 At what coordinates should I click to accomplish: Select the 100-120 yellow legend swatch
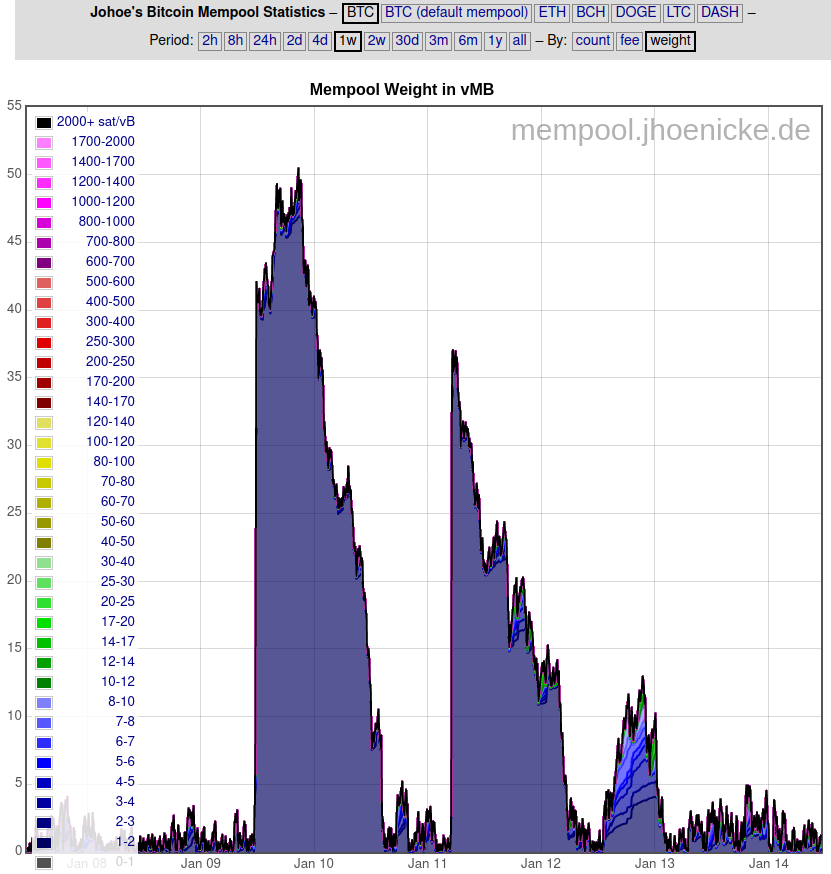click(x=44, y=442)
